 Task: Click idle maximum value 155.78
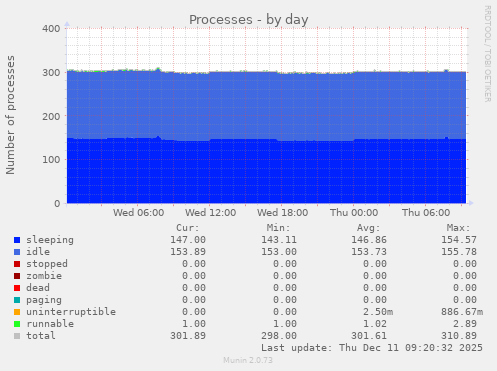coord(459,252)
